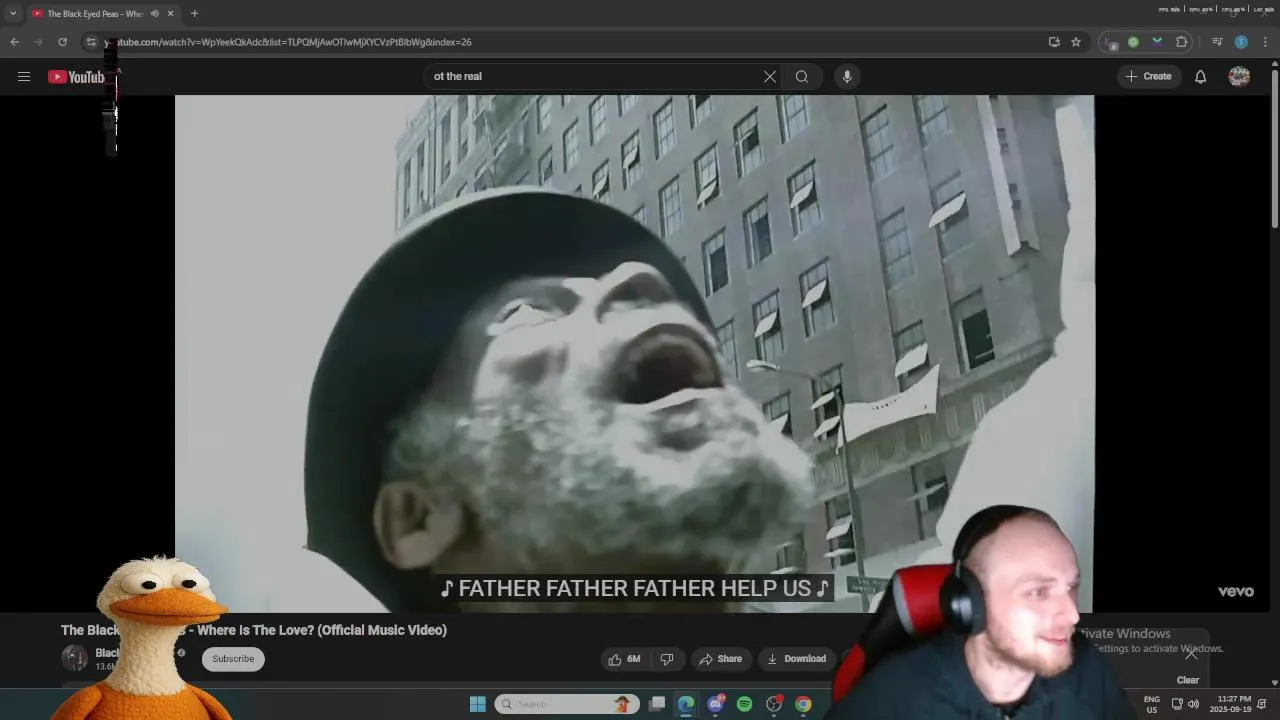
Task: Open Task View on the taskbar
Action: tap(656, 704)
